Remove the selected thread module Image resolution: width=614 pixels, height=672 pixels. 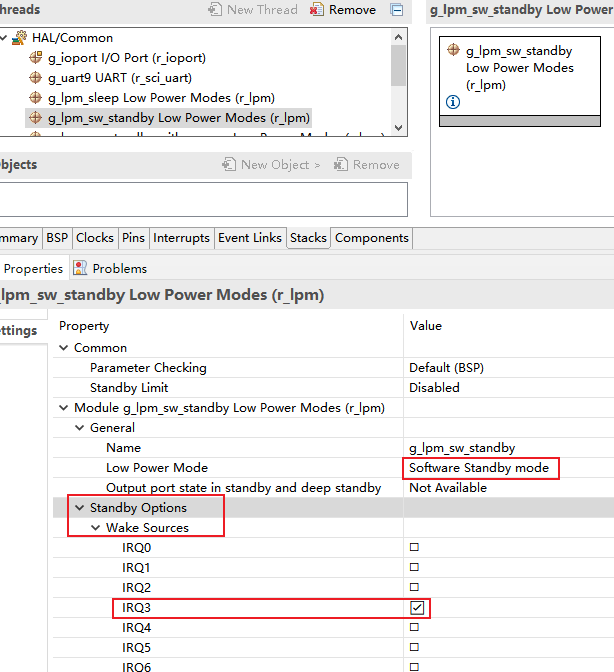(x=343, y=10)
